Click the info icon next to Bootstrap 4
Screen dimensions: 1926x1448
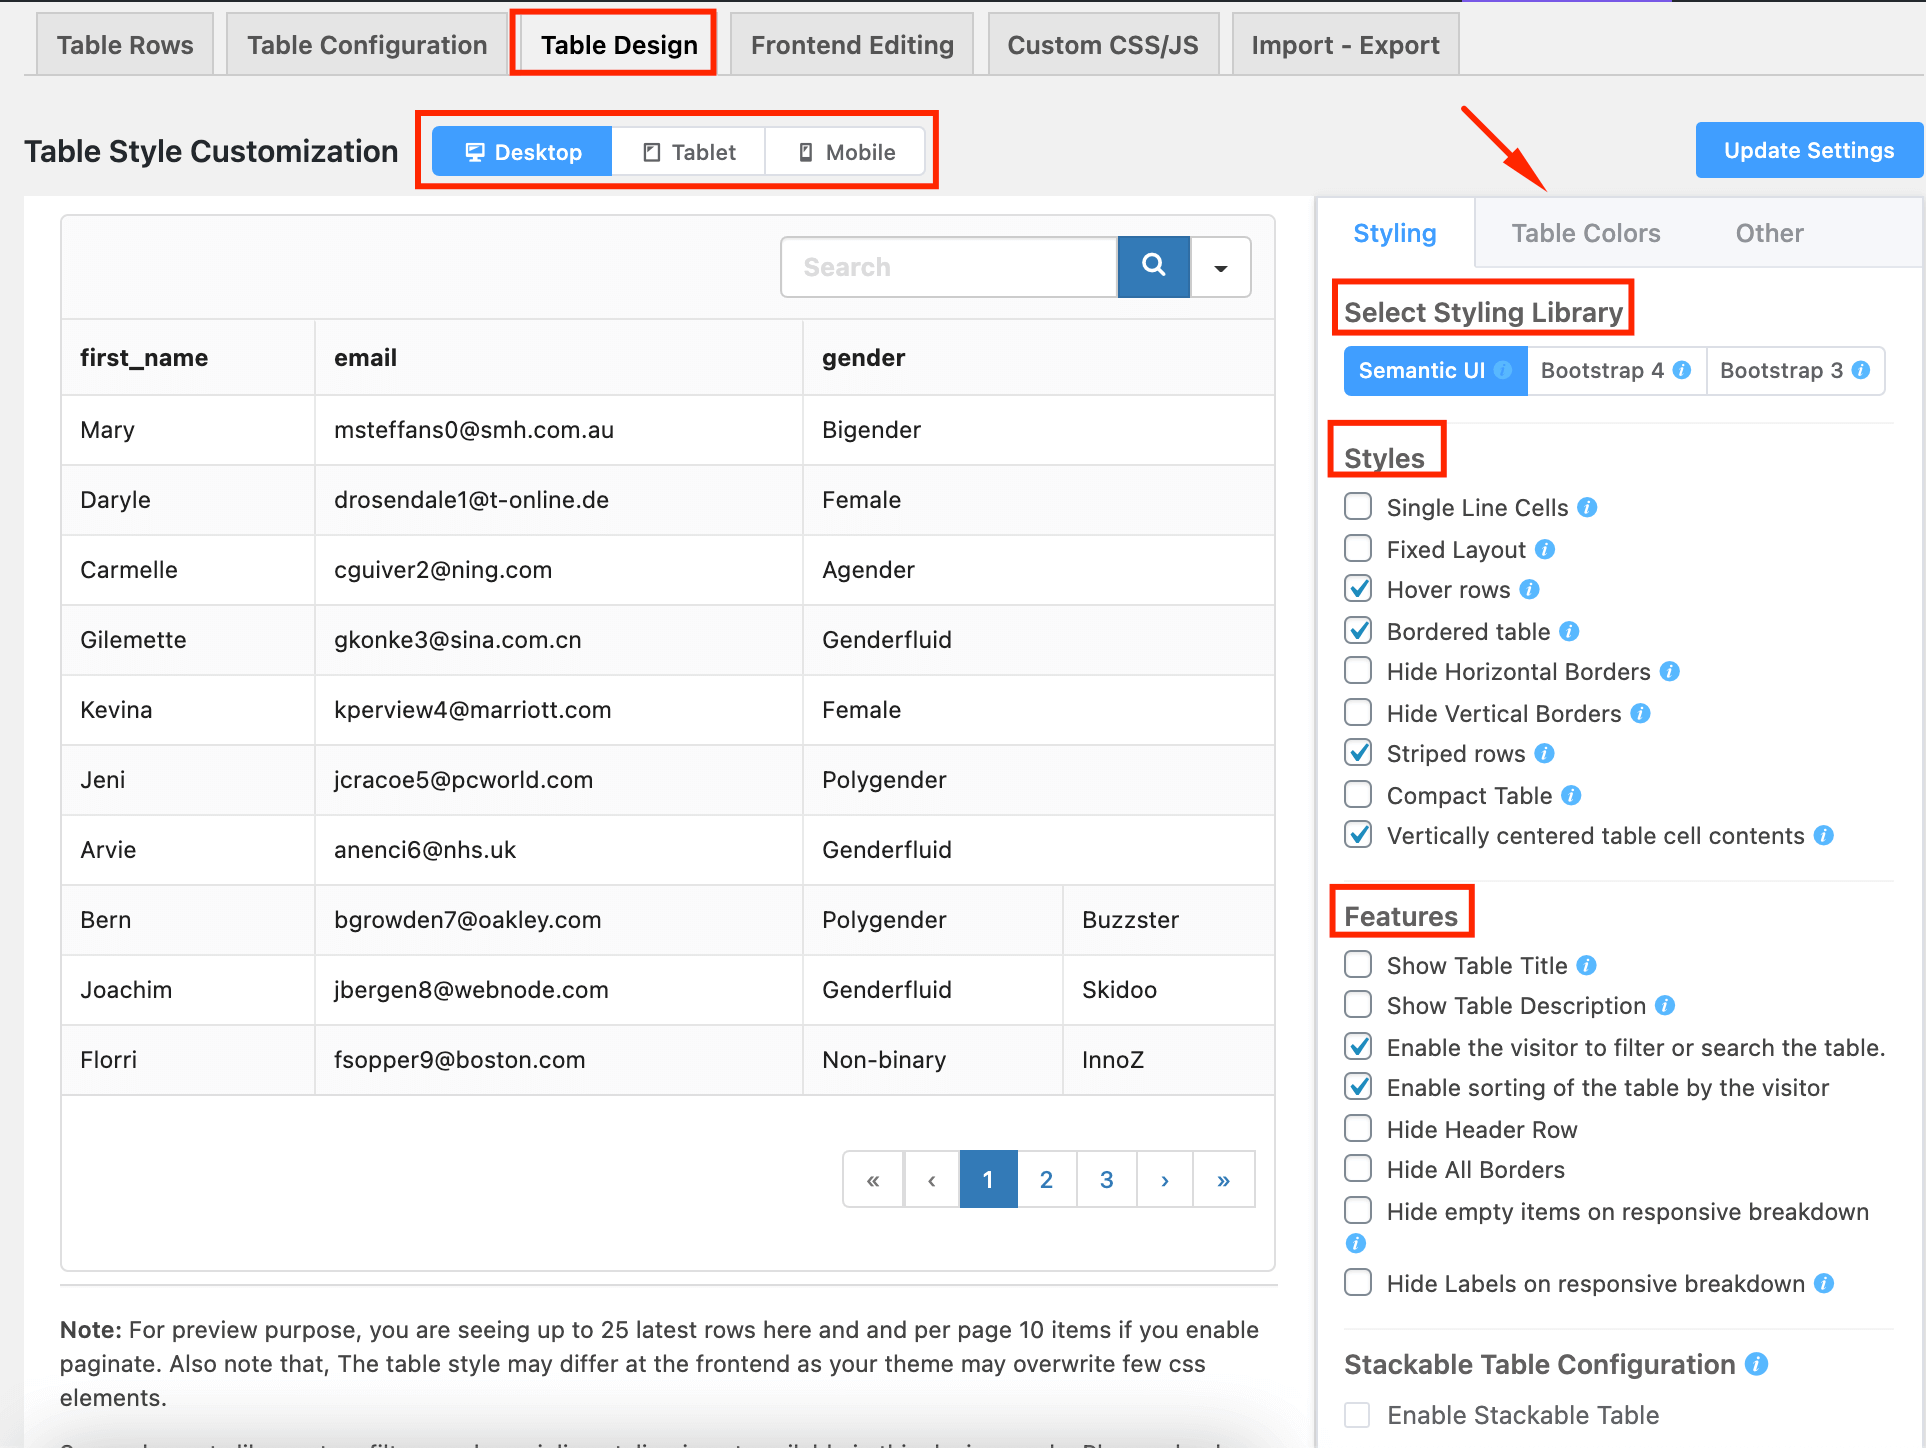tap(1681, 369)
